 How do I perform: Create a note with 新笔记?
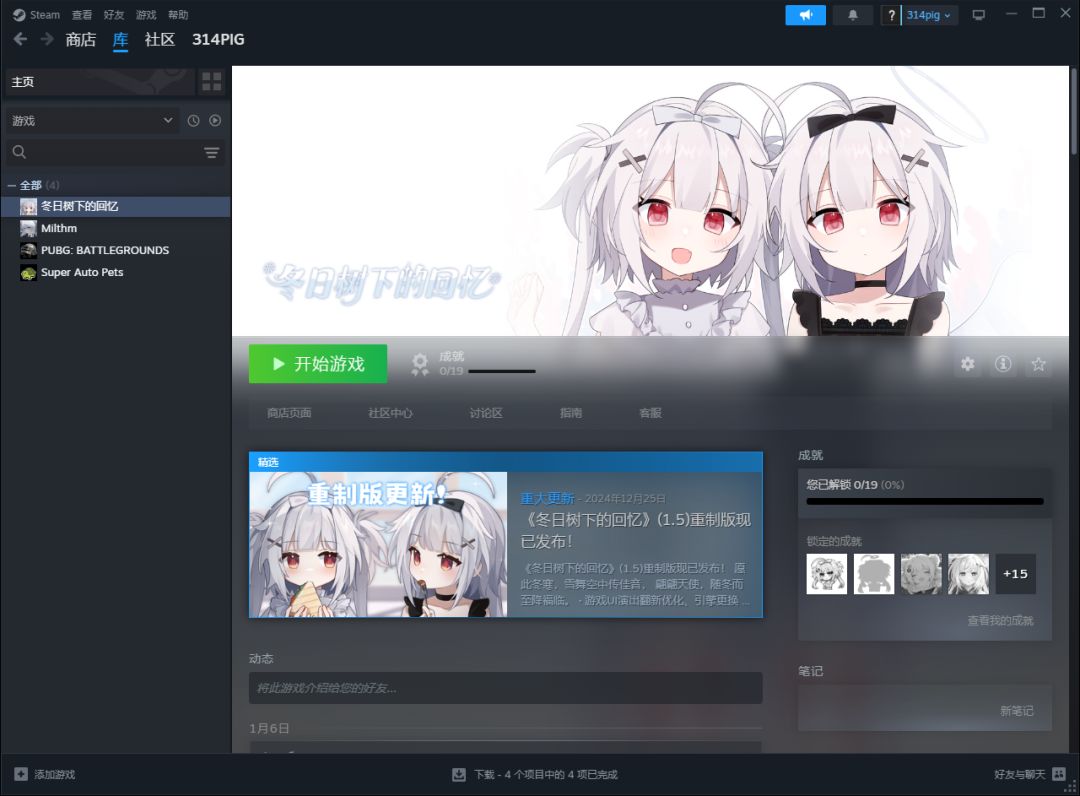coord(1017,711)
